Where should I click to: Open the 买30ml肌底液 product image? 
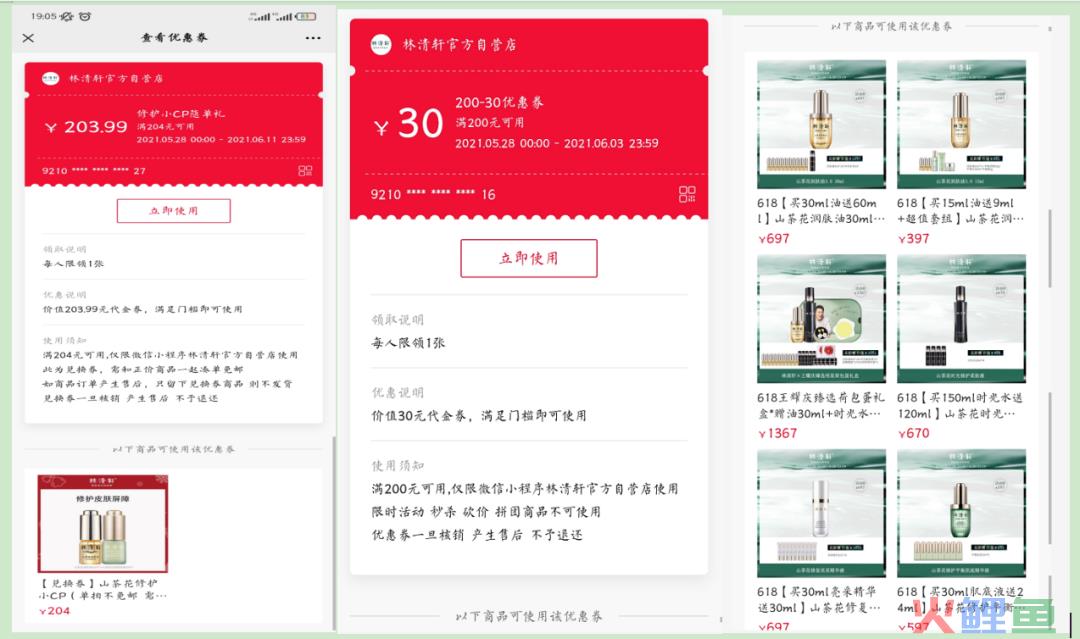[x=961, y=514]
